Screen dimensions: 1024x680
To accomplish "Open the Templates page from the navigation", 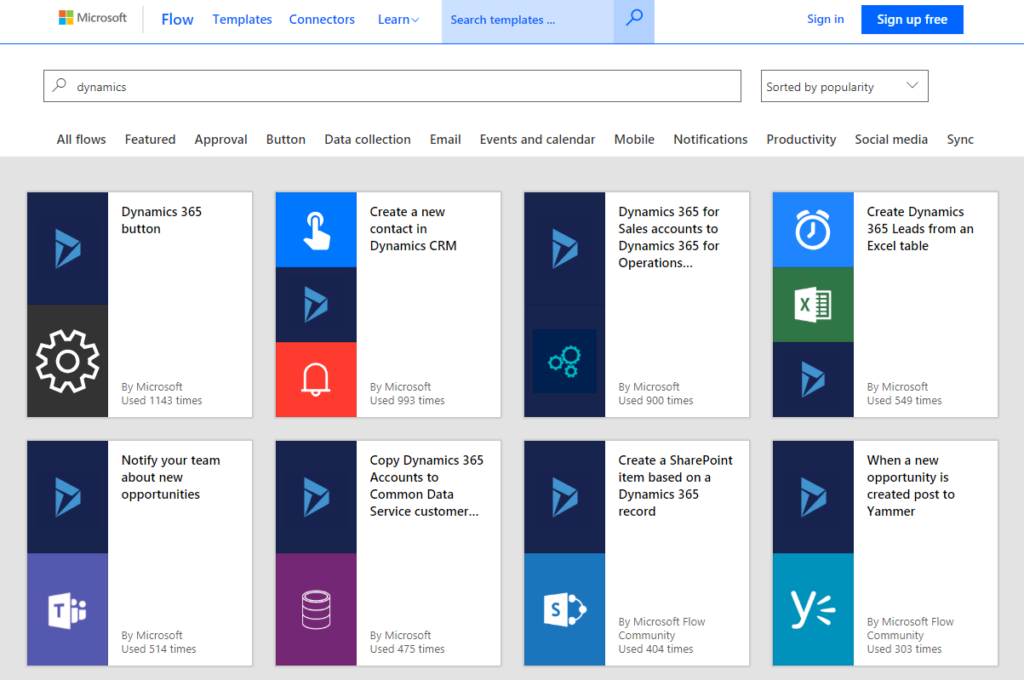I will pyautogui.click(x=242, y=19).
